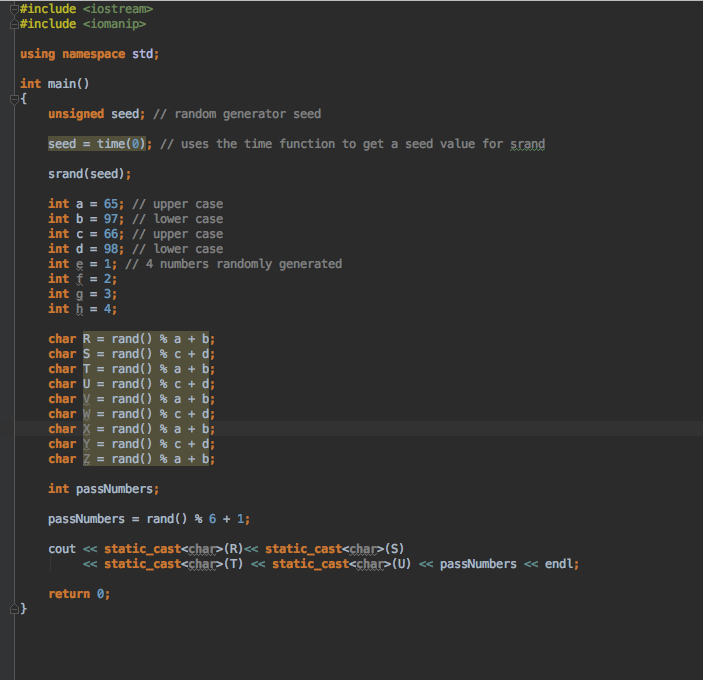The height and width of the screenshot is (680, 703).
Task: Click 'static_cast<char>(U)' expression
Action: click(x=342, y=564)
